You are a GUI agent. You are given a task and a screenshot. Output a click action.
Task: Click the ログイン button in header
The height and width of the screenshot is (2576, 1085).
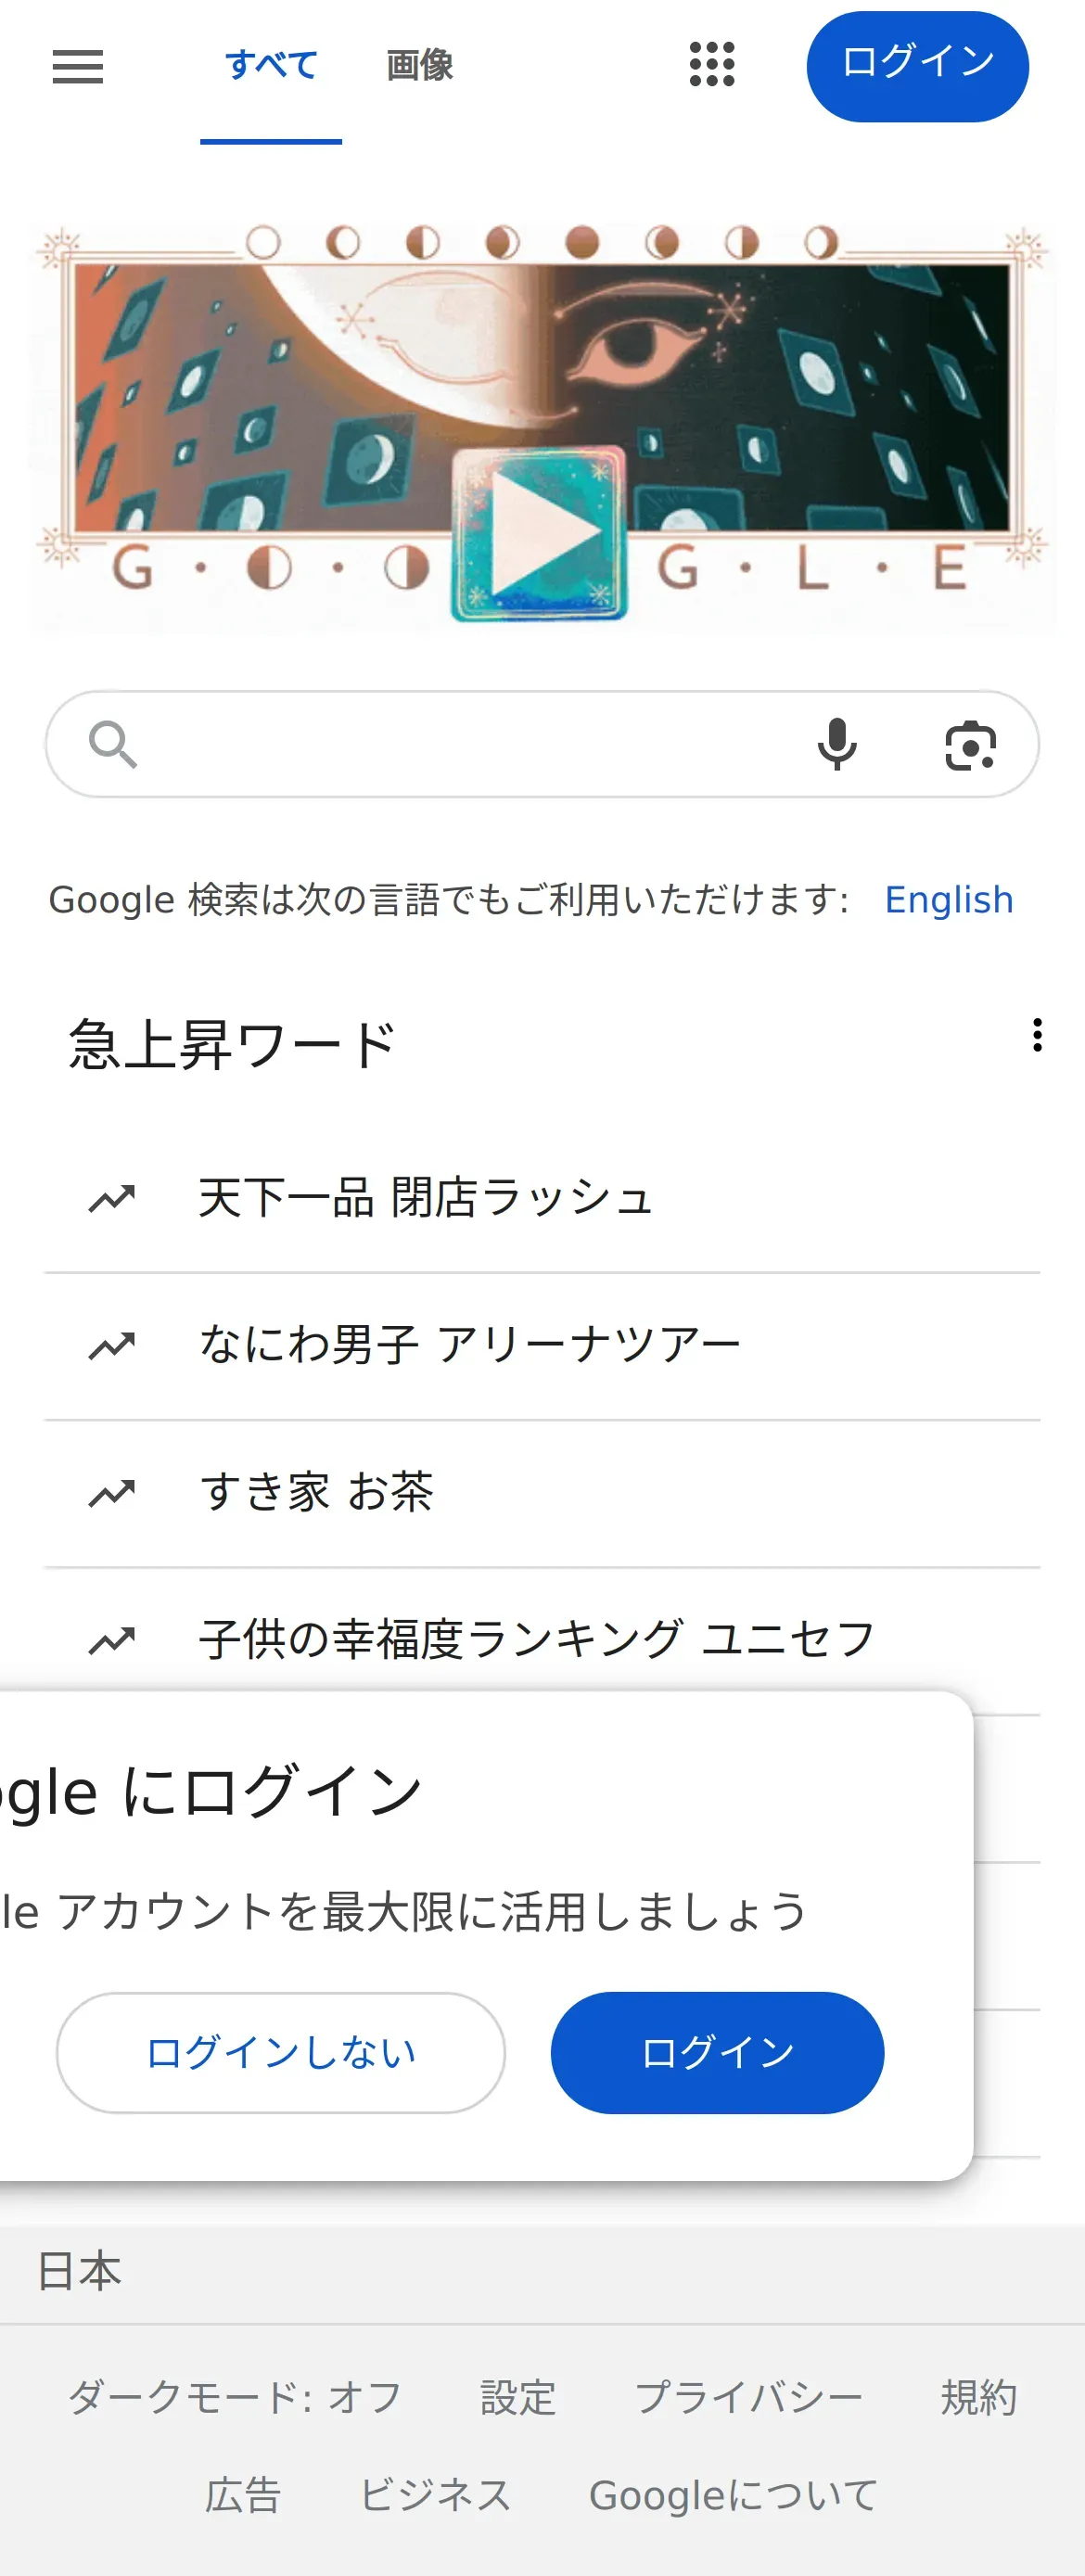pos(917,66)
